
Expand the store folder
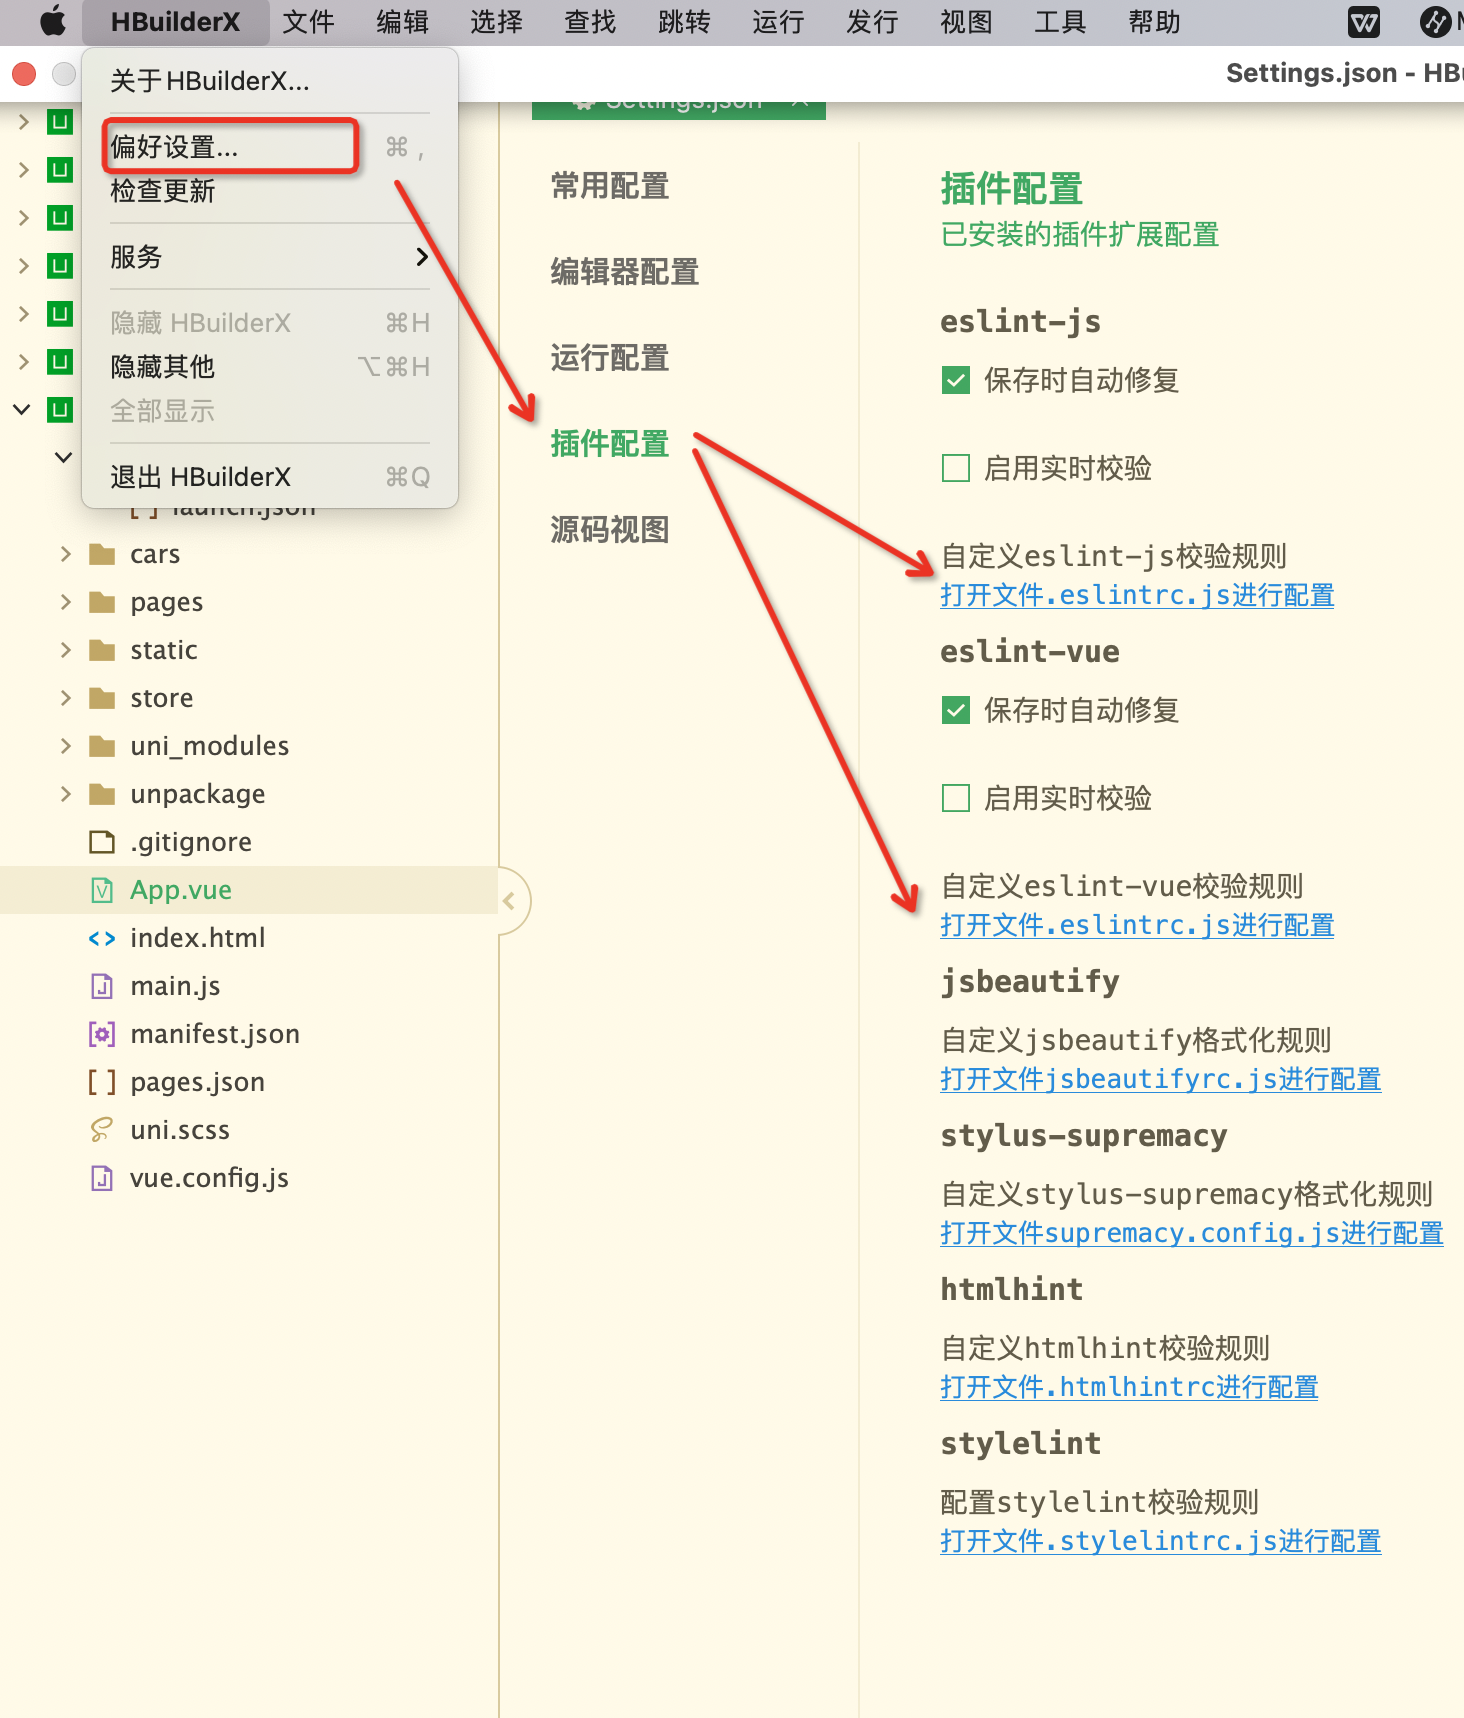point(66,698)
